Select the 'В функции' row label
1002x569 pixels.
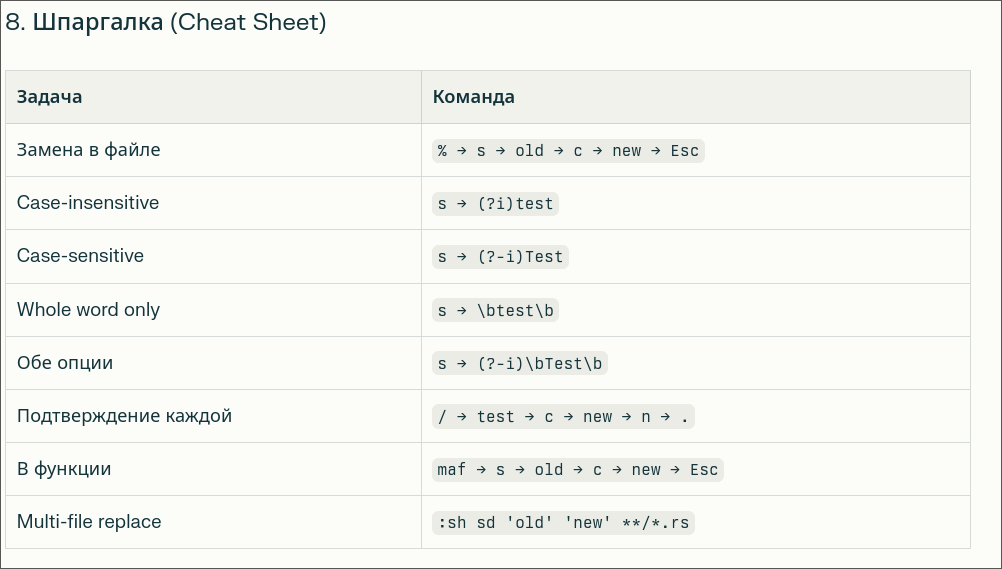pos(64,469)
